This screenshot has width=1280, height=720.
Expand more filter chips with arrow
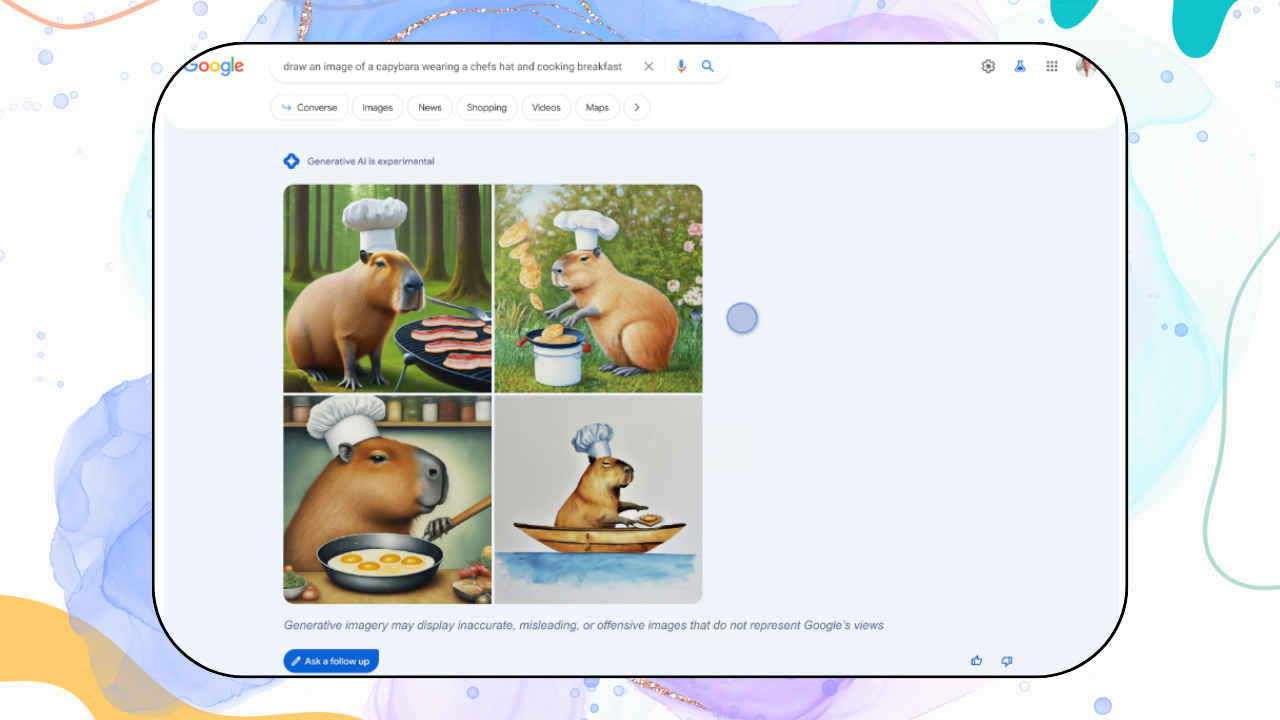pyautogui.click(x=637, y=107)
